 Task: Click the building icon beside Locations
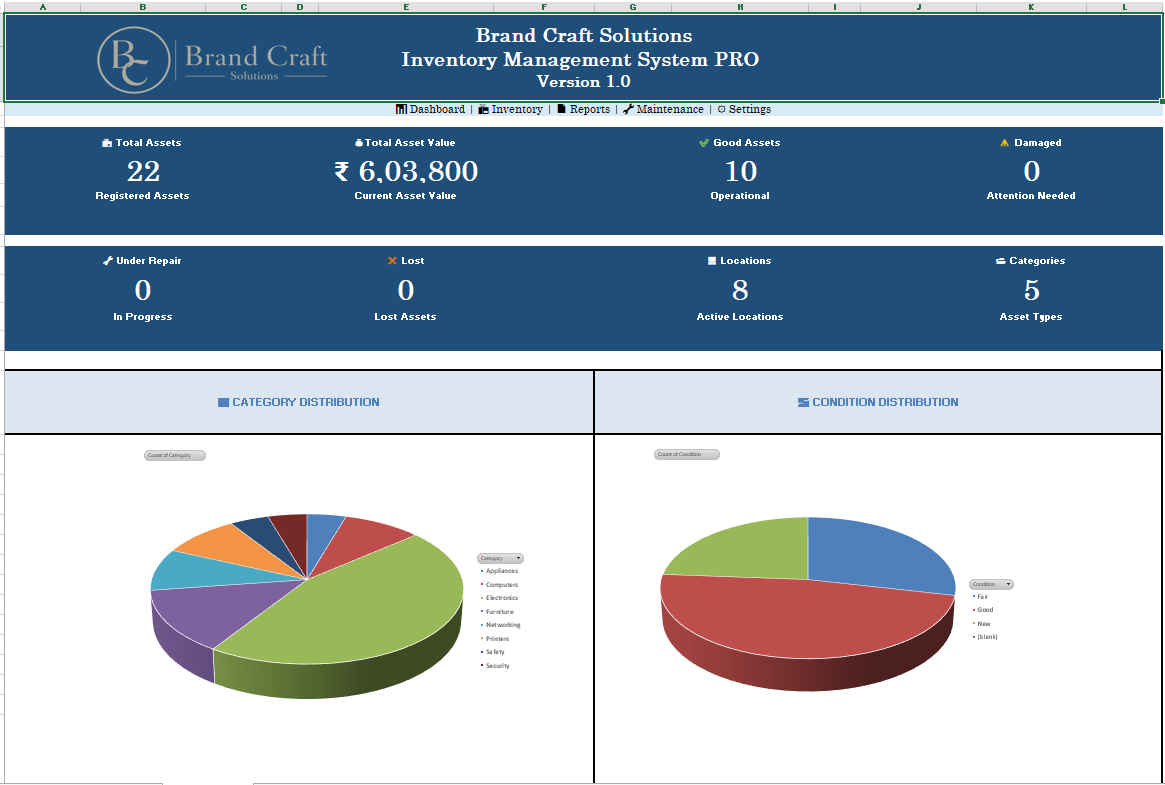(712, 261)
